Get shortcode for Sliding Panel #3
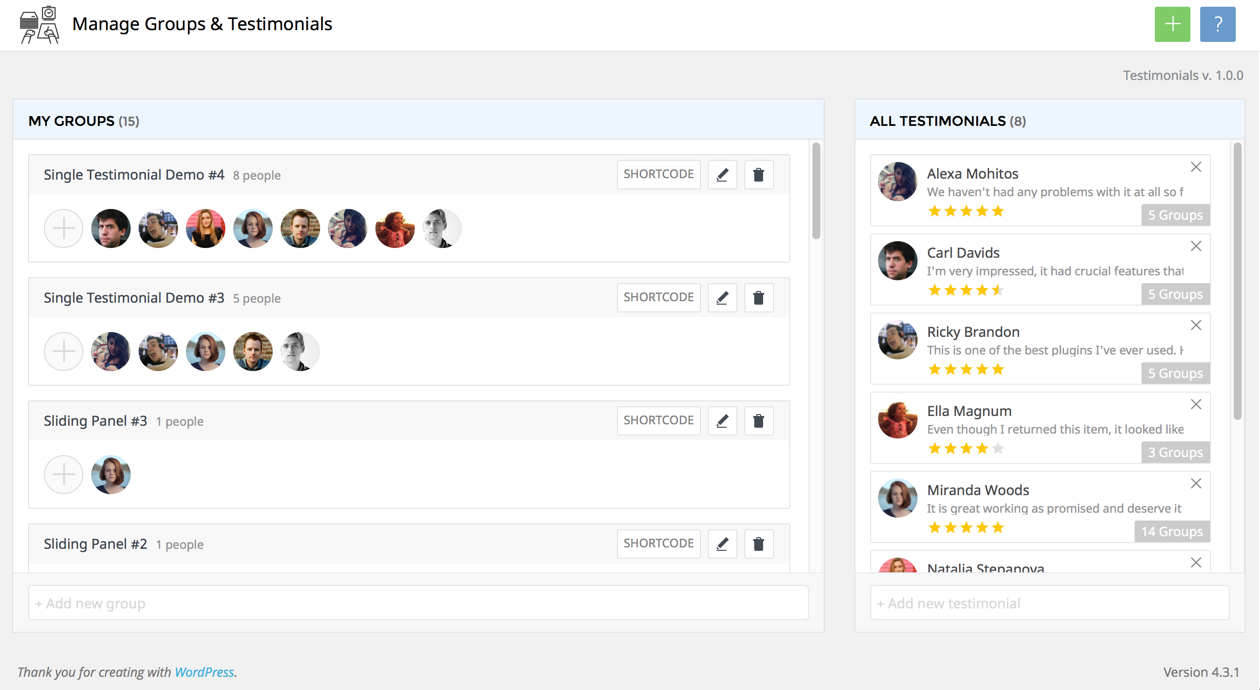This screenshot has height=690, width=1260. click(x=658, y=421)
